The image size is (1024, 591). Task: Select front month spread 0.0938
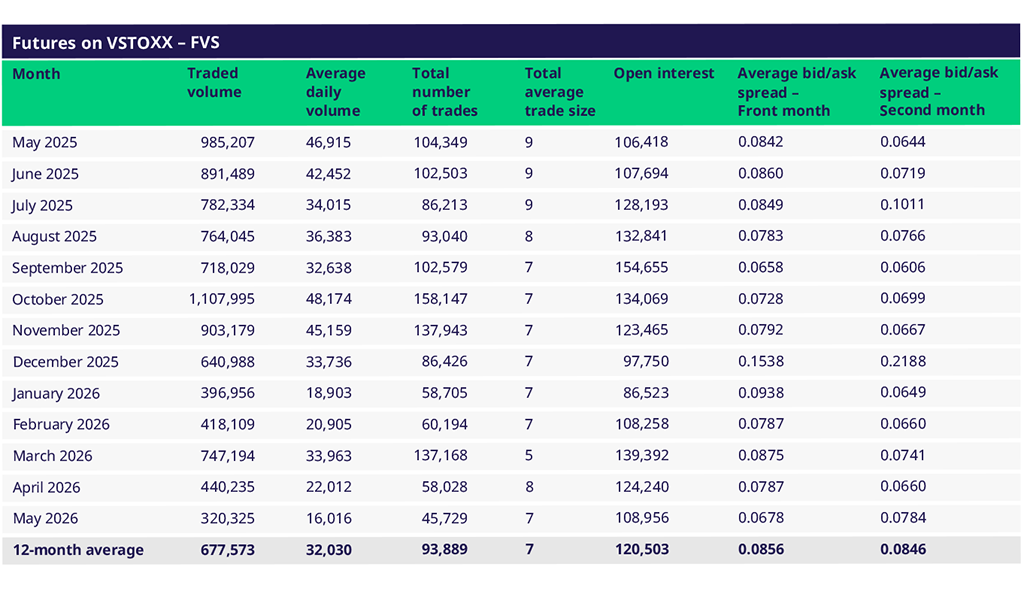[761, 393]
